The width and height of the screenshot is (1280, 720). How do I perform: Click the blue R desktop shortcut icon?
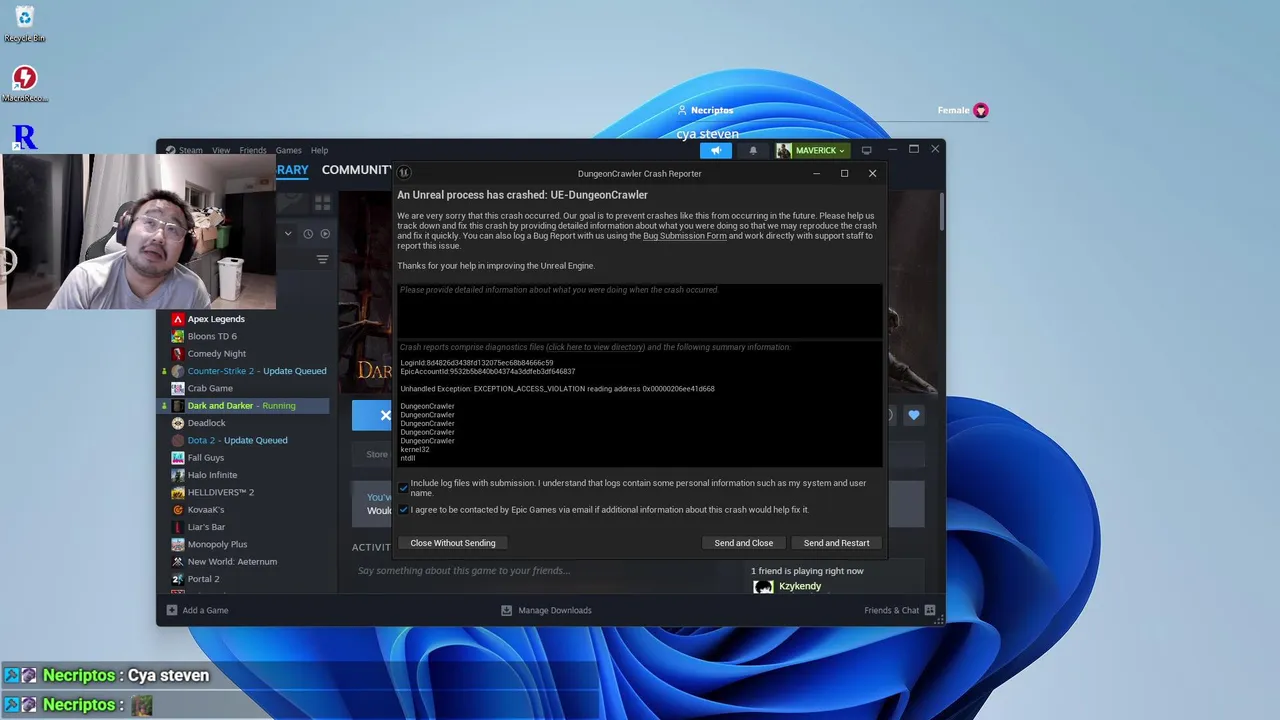[24, 137]
